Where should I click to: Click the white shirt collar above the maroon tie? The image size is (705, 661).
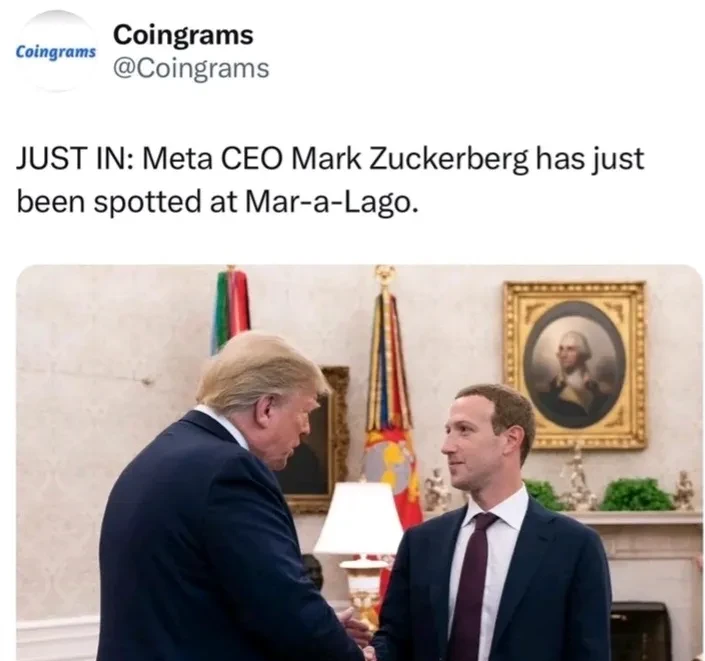(497, 506)
